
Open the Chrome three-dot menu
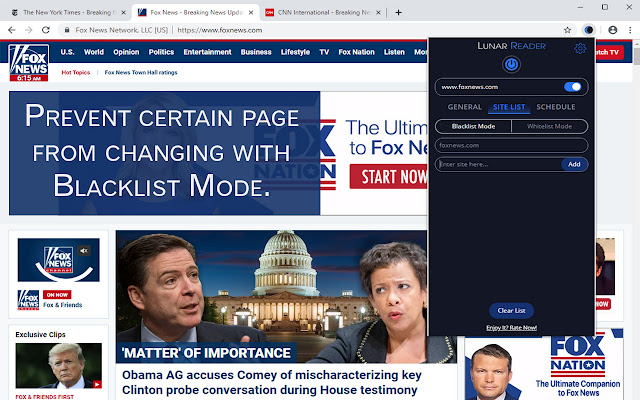[x=630, y=30]
